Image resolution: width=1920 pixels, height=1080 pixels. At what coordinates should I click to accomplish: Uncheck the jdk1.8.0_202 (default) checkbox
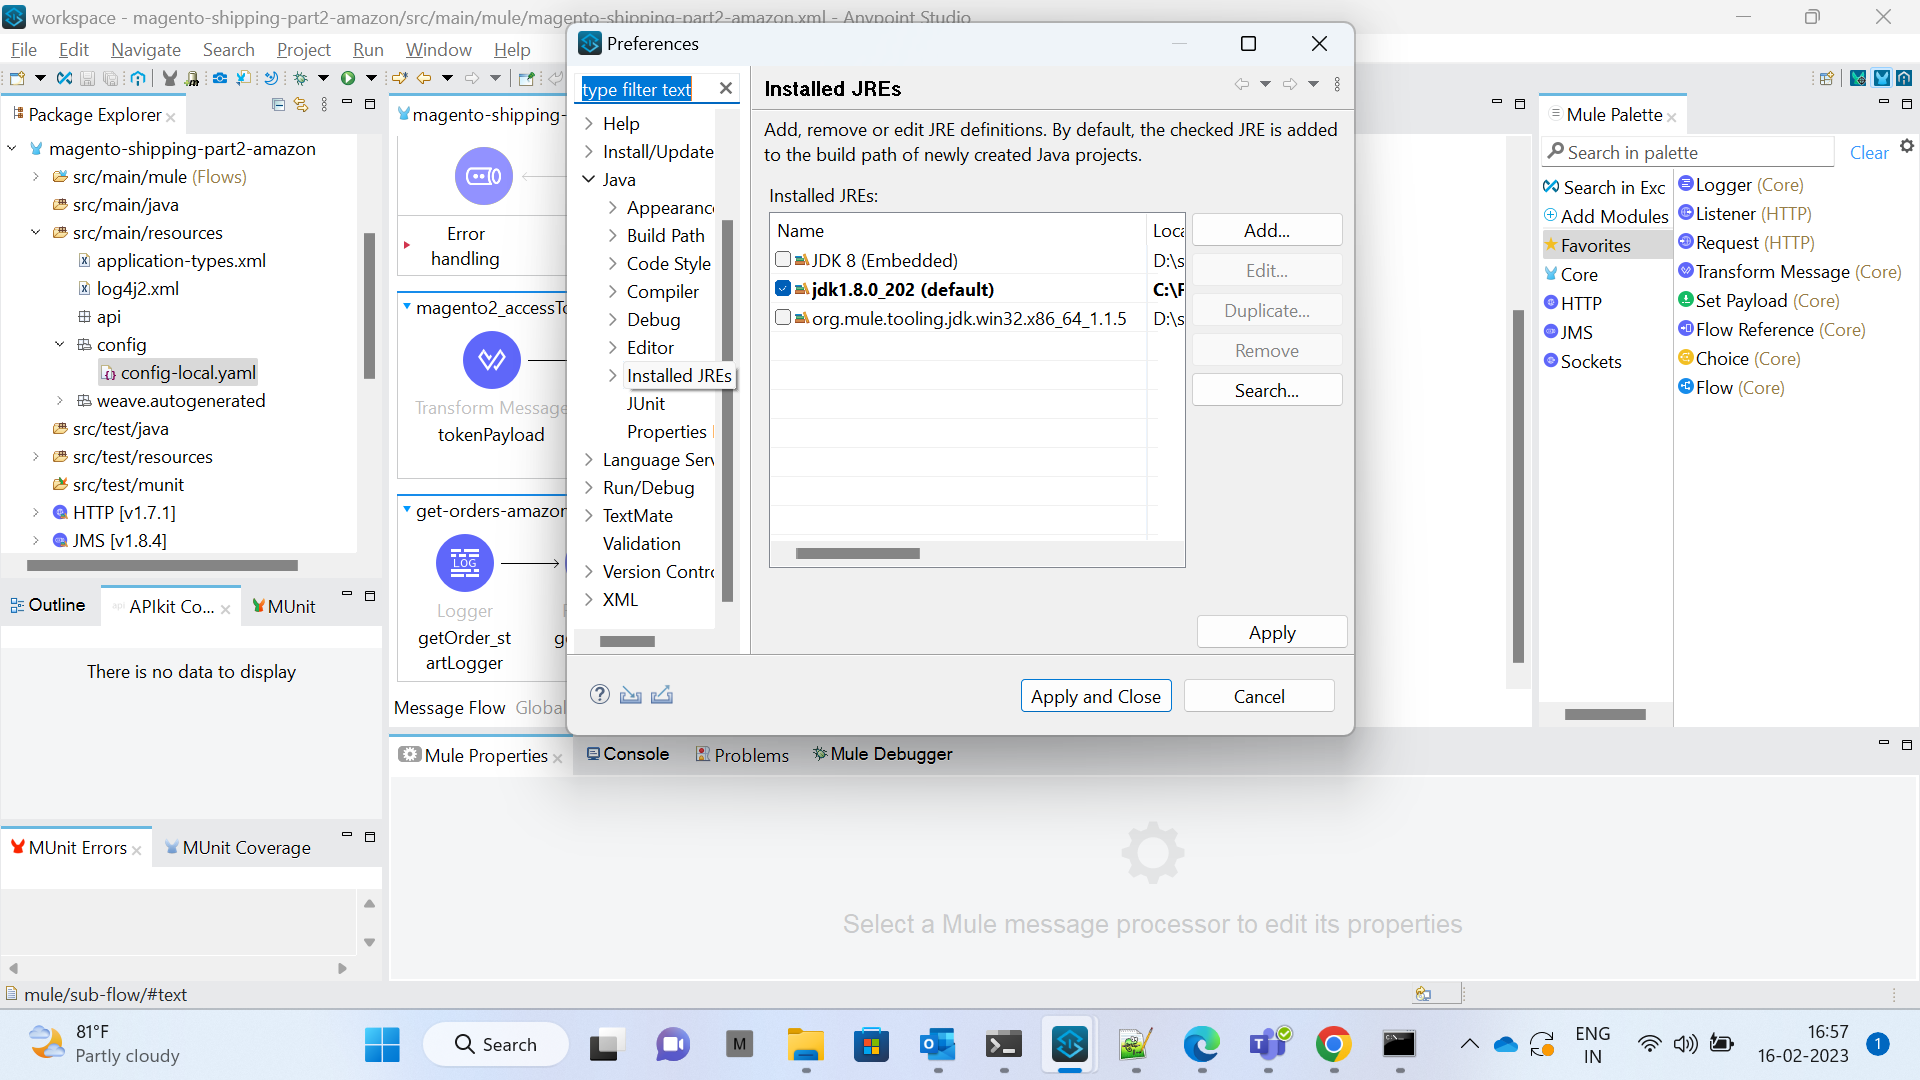click(x=783, y=288)
